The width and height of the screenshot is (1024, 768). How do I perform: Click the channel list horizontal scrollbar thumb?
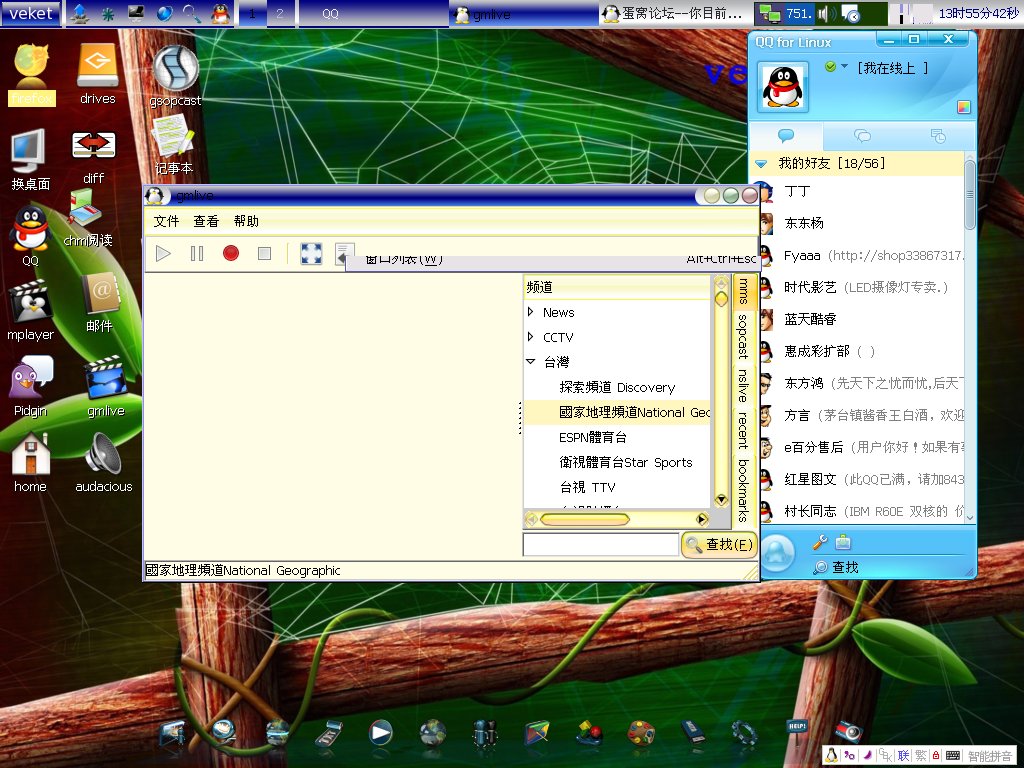[584, 519]
